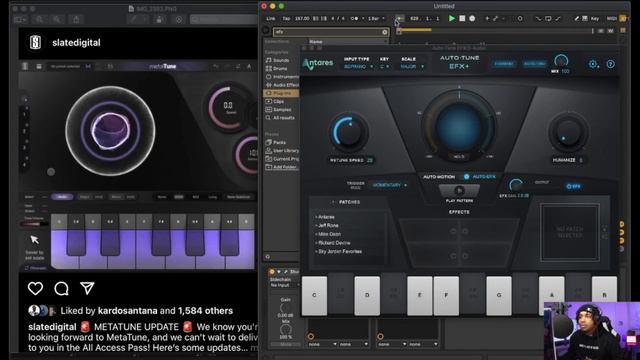This screenshot has height=360, width=640.
Task: Clear the browser search field
Action: (384, 32)
